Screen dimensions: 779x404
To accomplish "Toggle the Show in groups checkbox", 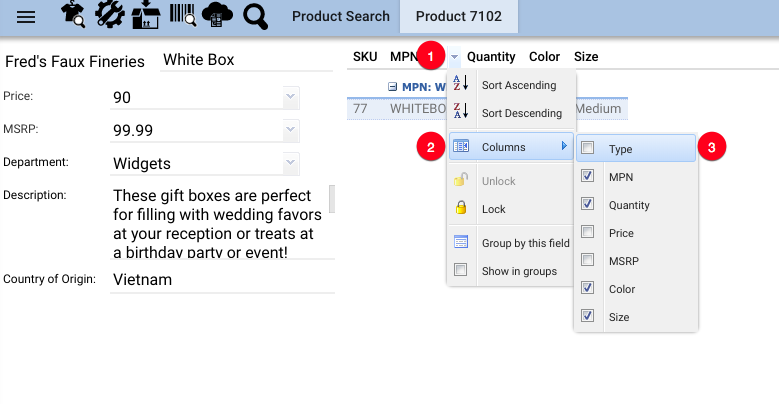I will pyautogui.click(x=461, y=270).
